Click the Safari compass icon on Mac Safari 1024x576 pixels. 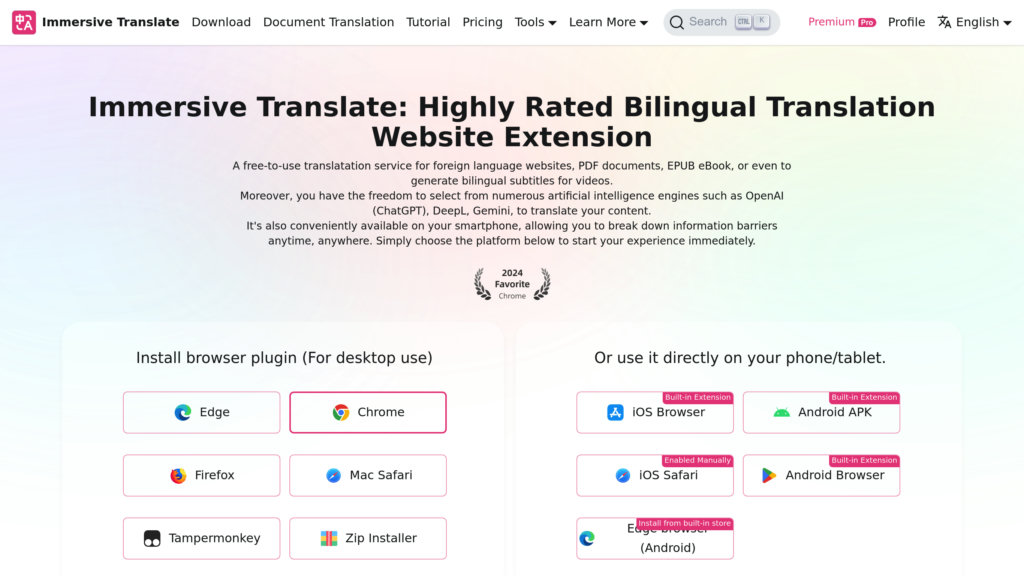pyautogui.click(x=331, y=475)
